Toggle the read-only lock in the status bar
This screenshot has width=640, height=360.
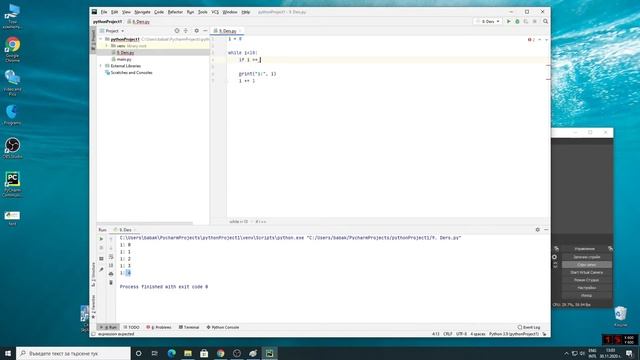(544, 334)
